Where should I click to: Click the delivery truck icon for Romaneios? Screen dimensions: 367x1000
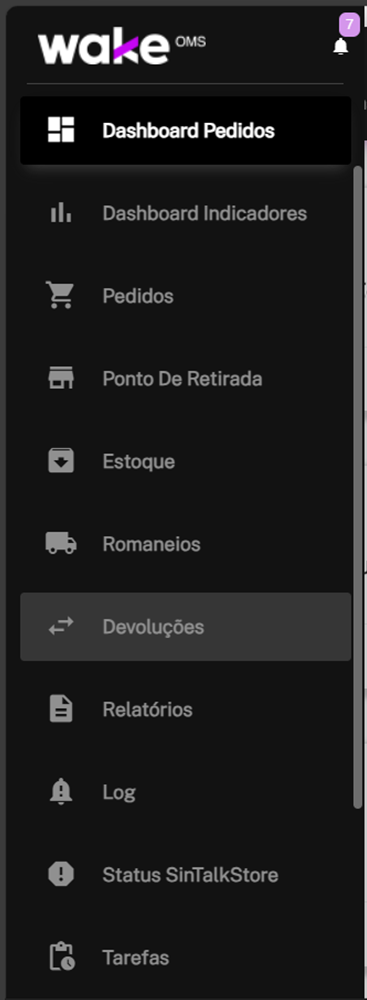click(x=61, y=543)
